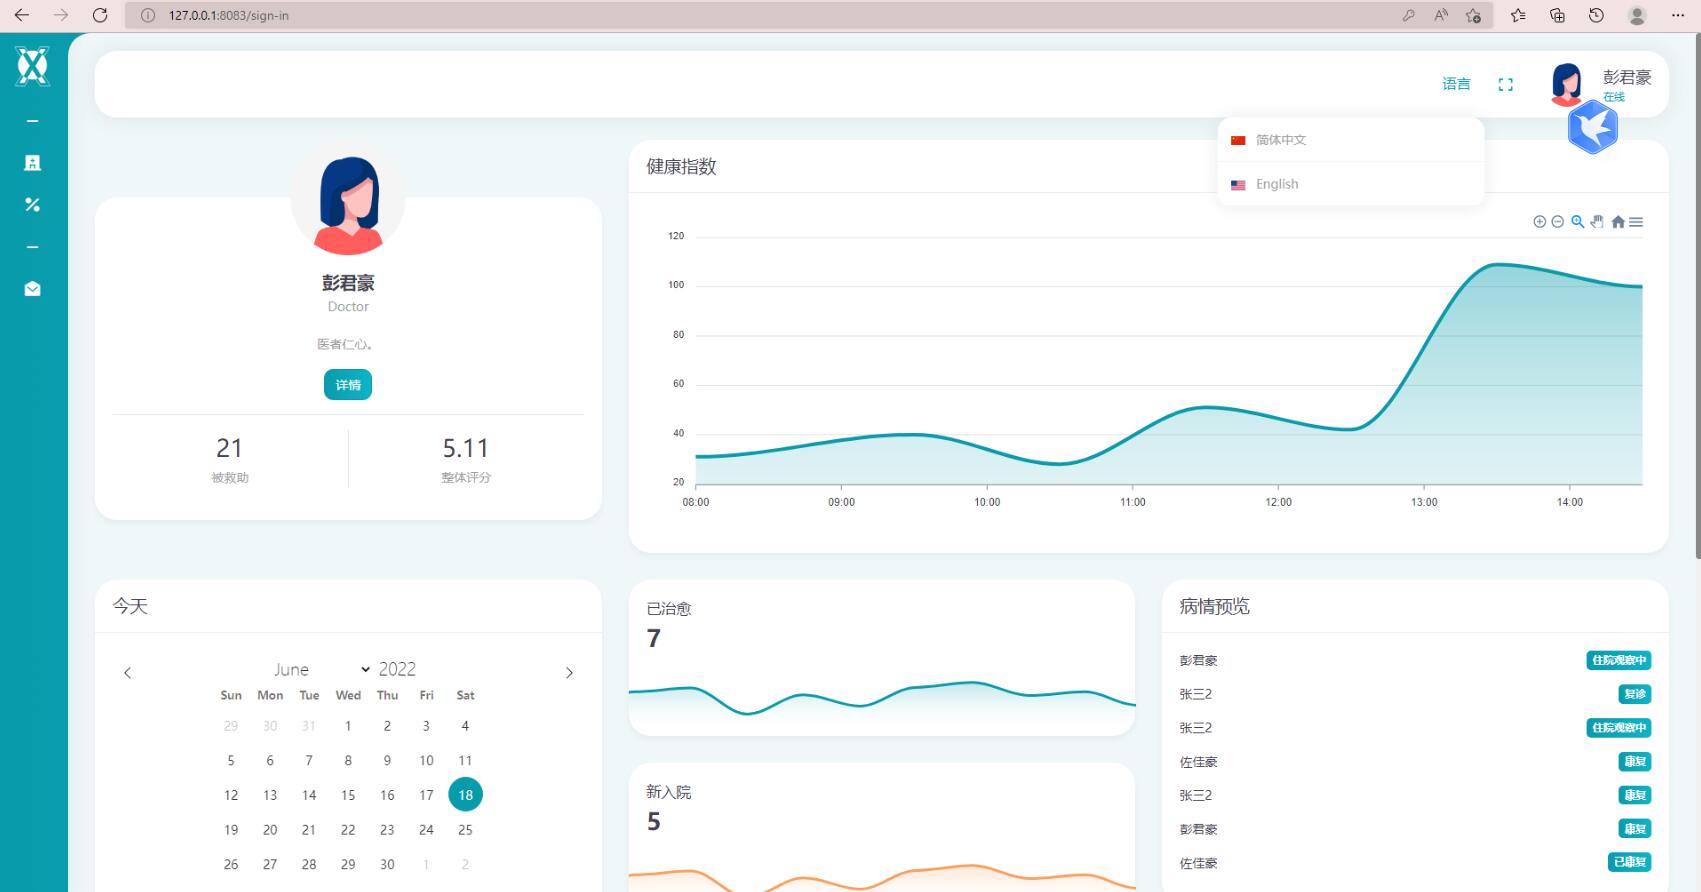
Task: Activate the hand panning tool on chart
Action: [x=1597, y=222]
